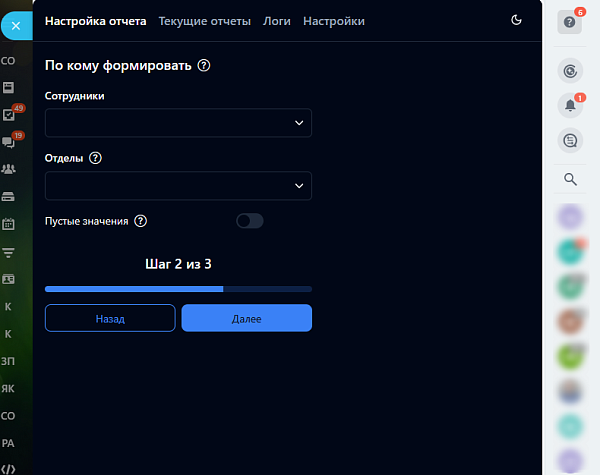Switch to Текущие отчеты tab
600x475 pixels.
pos(205,21)
